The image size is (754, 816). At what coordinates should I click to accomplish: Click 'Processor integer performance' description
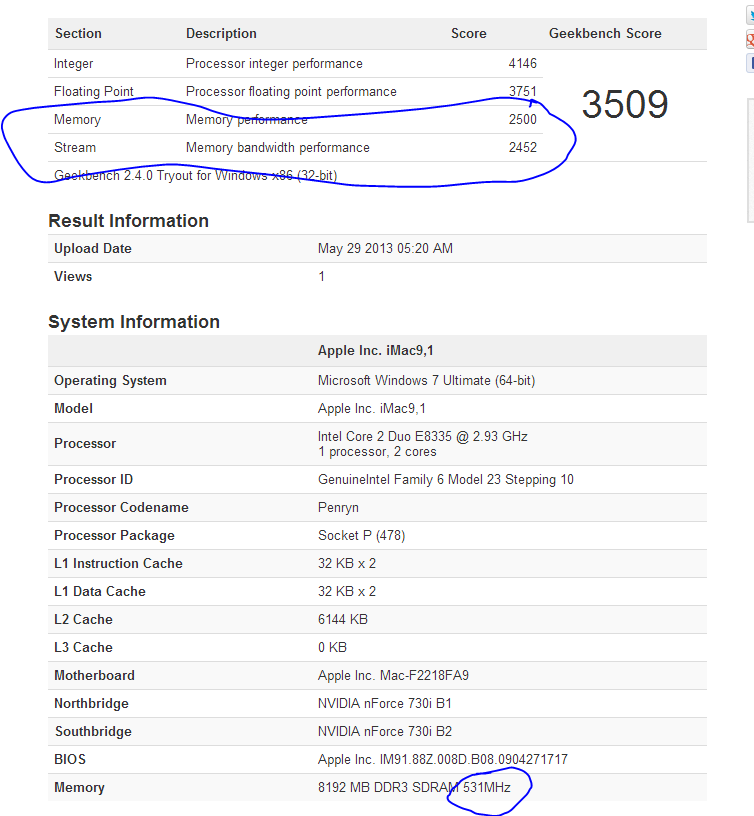[274, 63]
